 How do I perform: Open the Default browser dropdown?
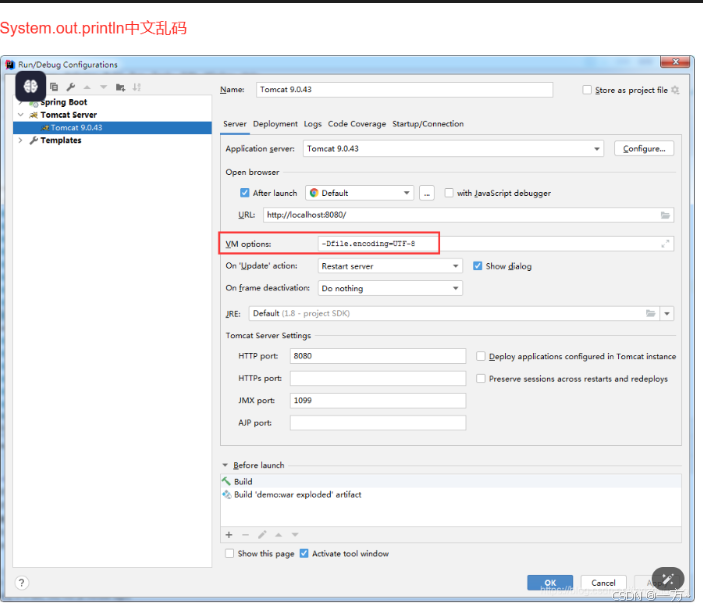coord(360,193)
